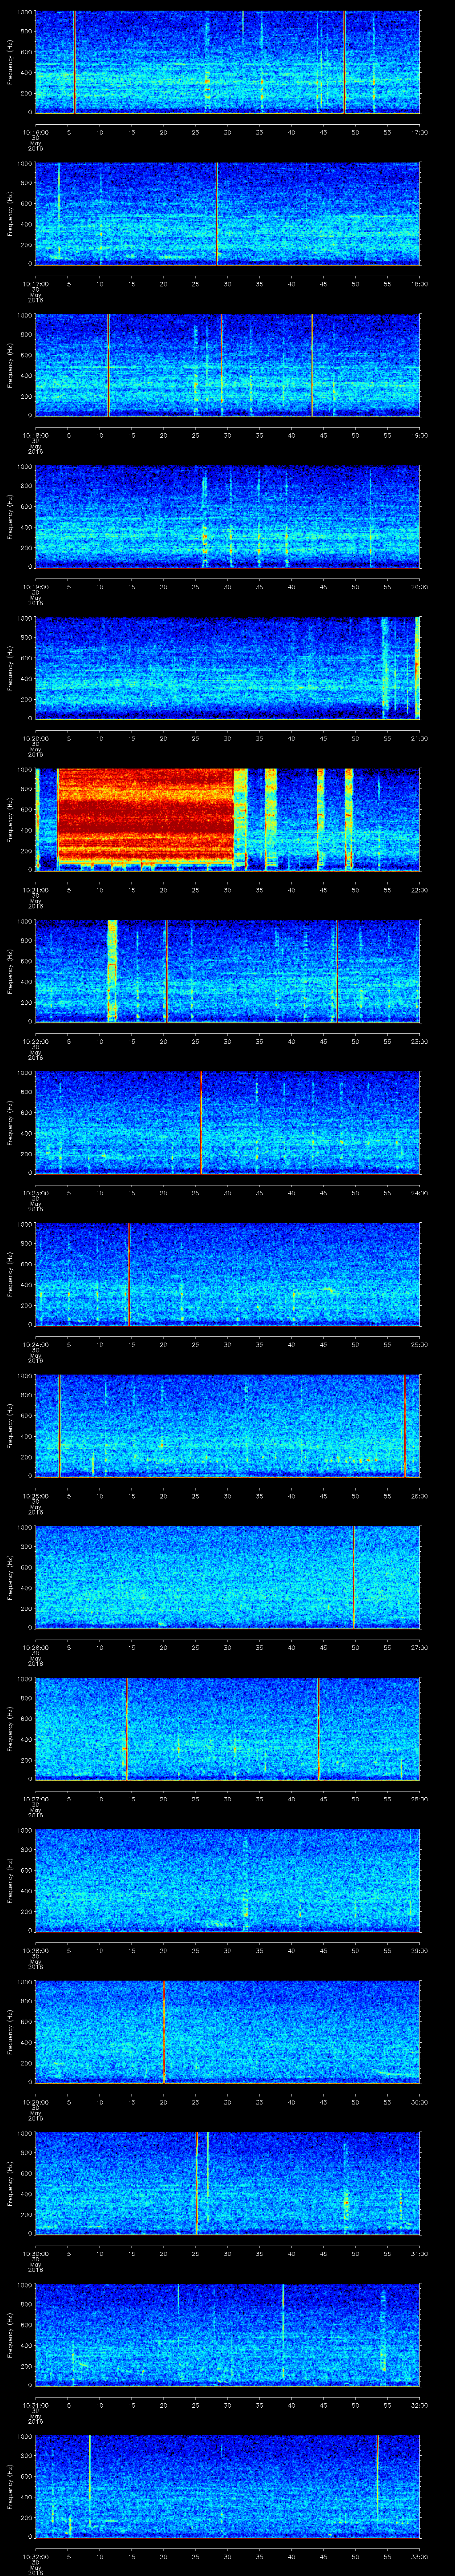Click 'Frequency (Hz)' axis title of 10:21:00 panel
The width and height of the screenshot is (455, 2576).
pyautogui.click(x=10, y=820)
